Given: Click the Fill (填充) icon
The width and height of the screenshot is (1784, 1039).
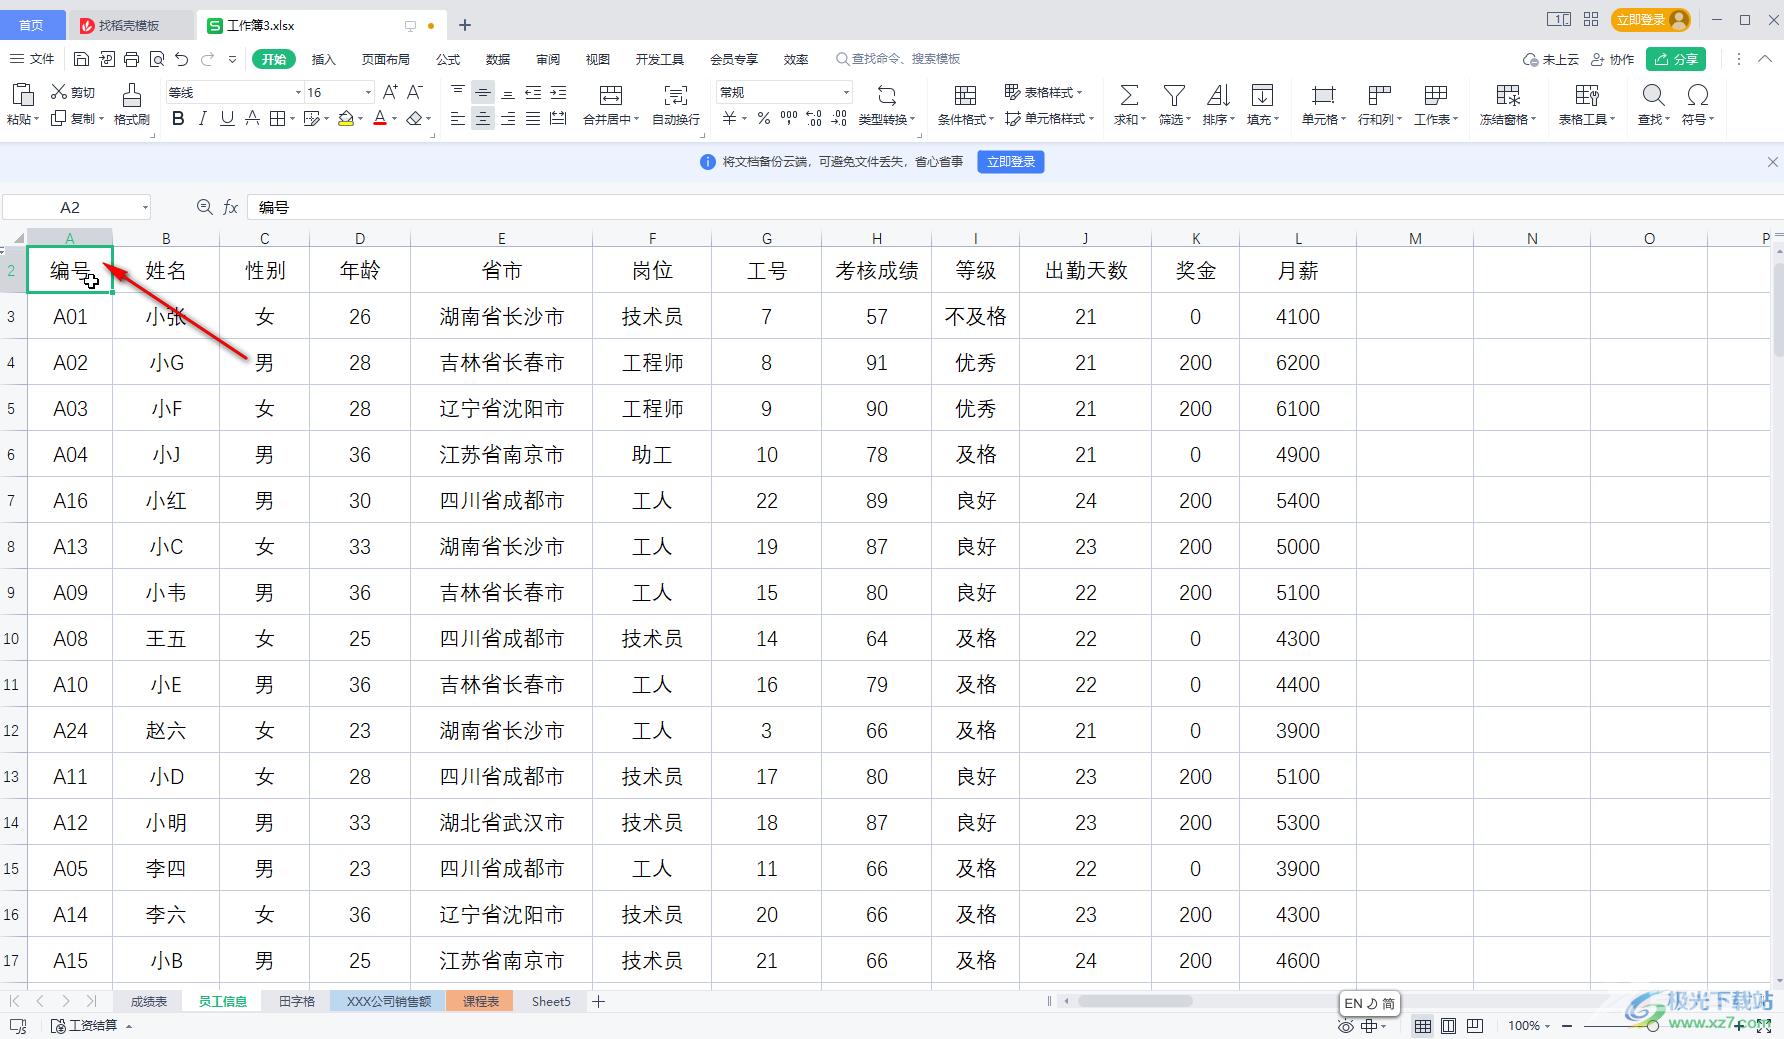Looking at the screenshot, I should [x=1262, y=95].
